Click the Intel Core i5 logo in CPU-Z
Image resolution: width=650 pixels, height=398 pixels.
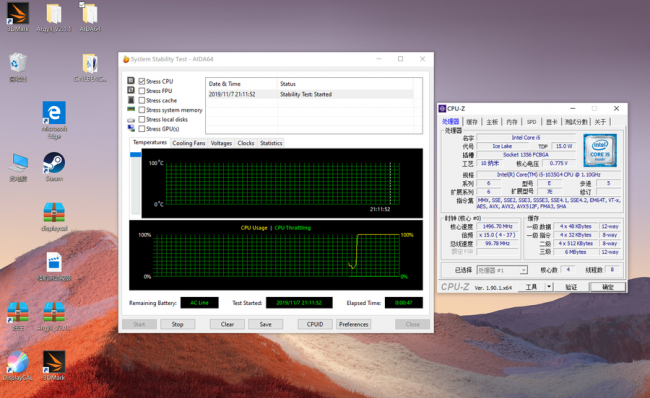600,150
